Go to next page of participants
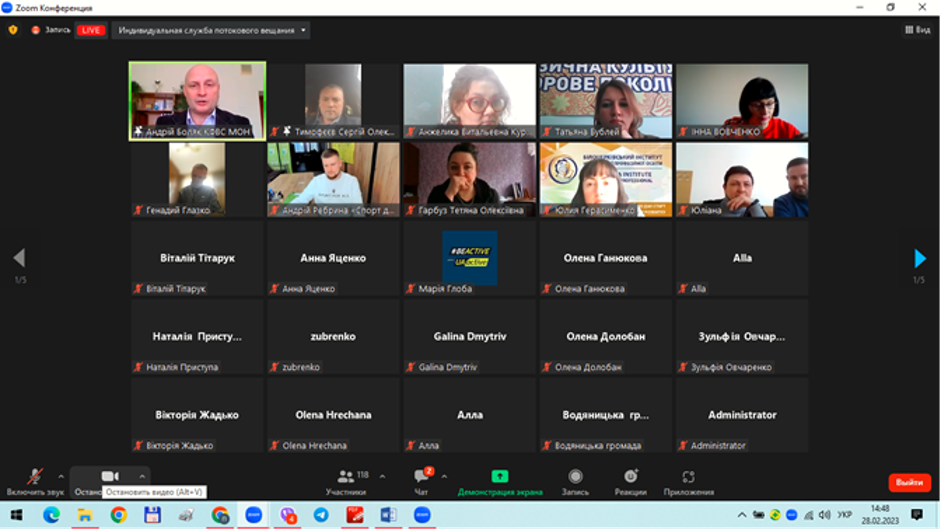 click(x=920, y=259)
